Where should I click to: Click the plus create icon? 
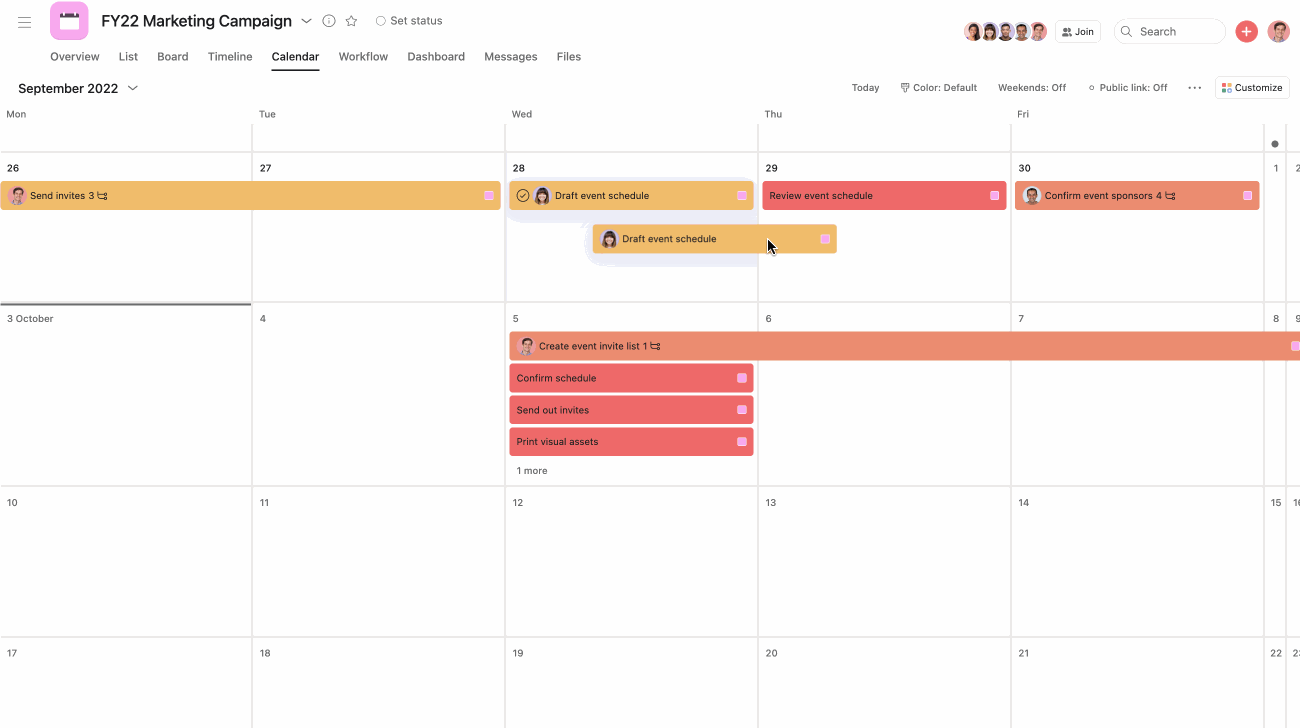point(1246,31)
